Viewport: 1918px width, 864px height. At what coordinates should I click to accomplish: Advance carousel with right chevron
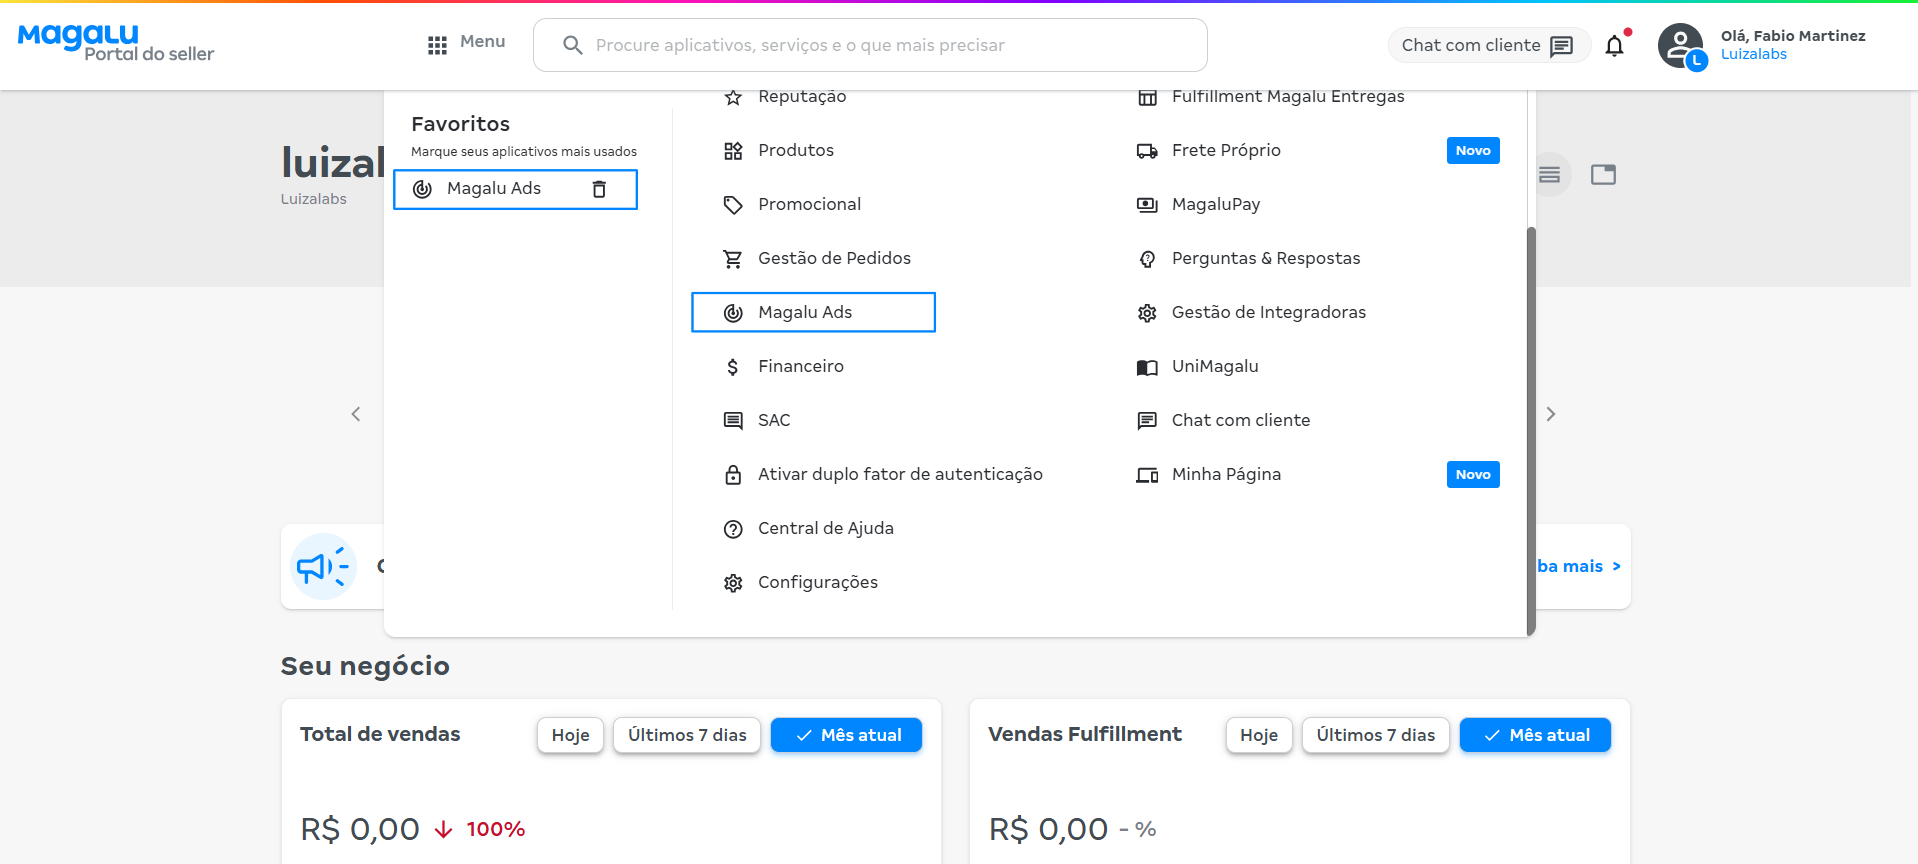[x=1551, y=413]
